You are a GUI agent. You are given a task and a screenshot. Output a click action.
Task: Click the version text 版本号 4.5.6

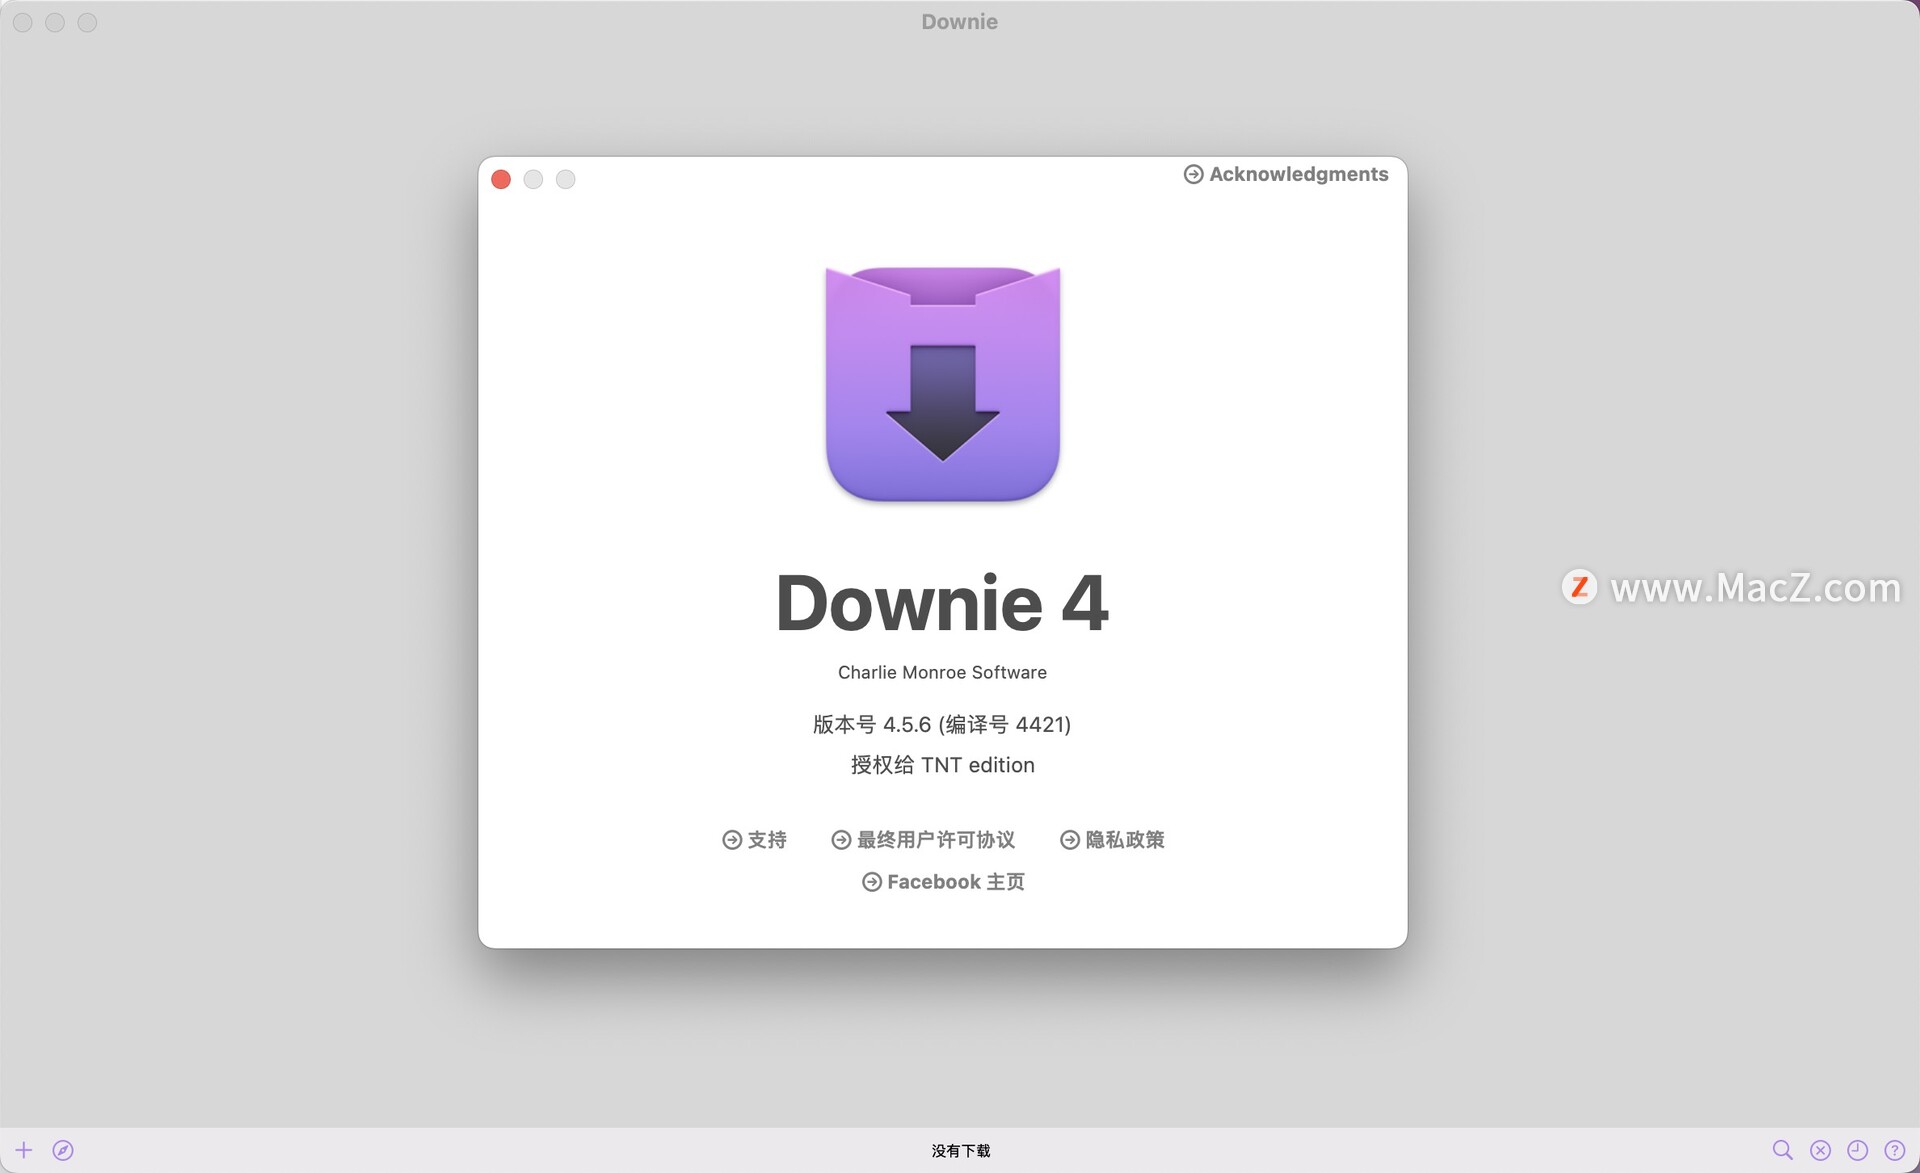point(942,724)
